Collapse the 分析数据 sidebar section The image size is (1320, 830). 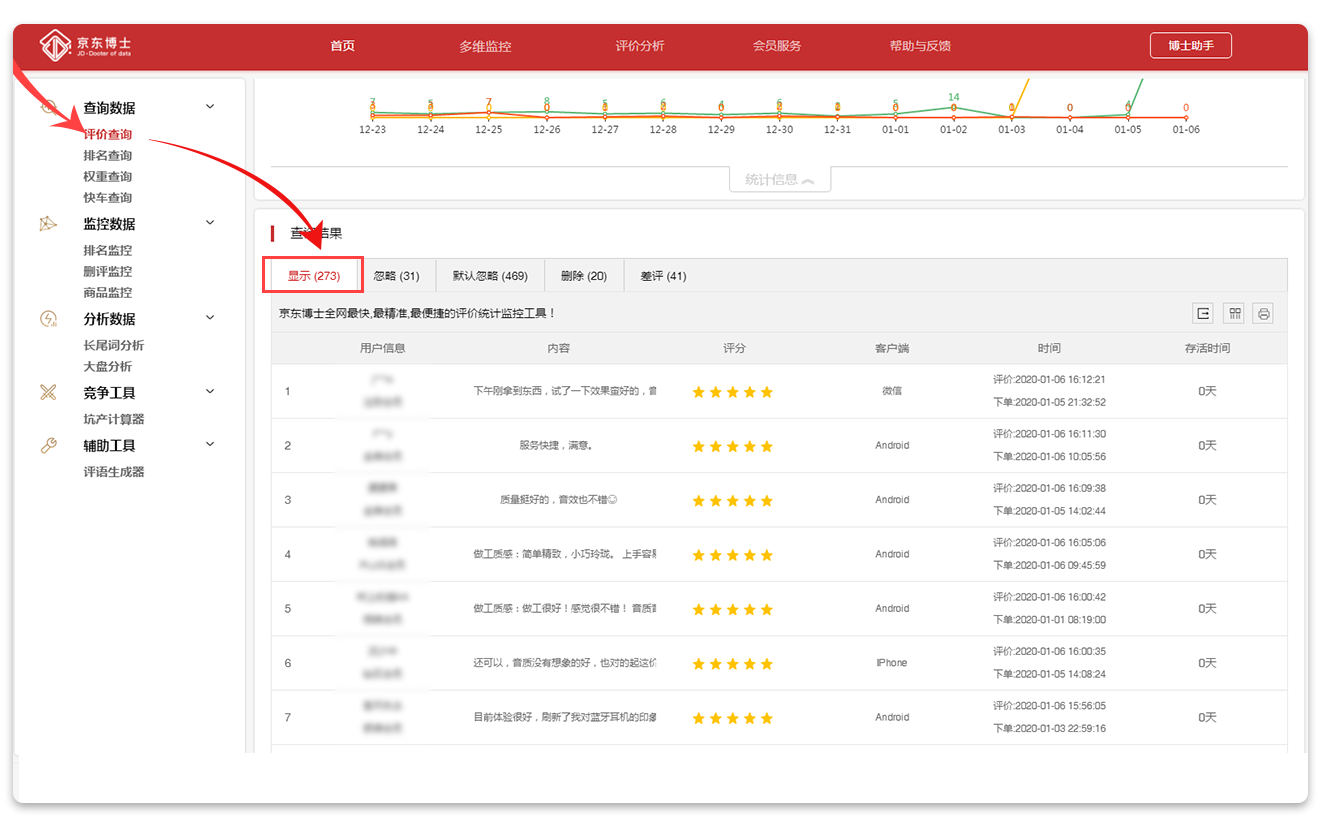click(210, 318)
